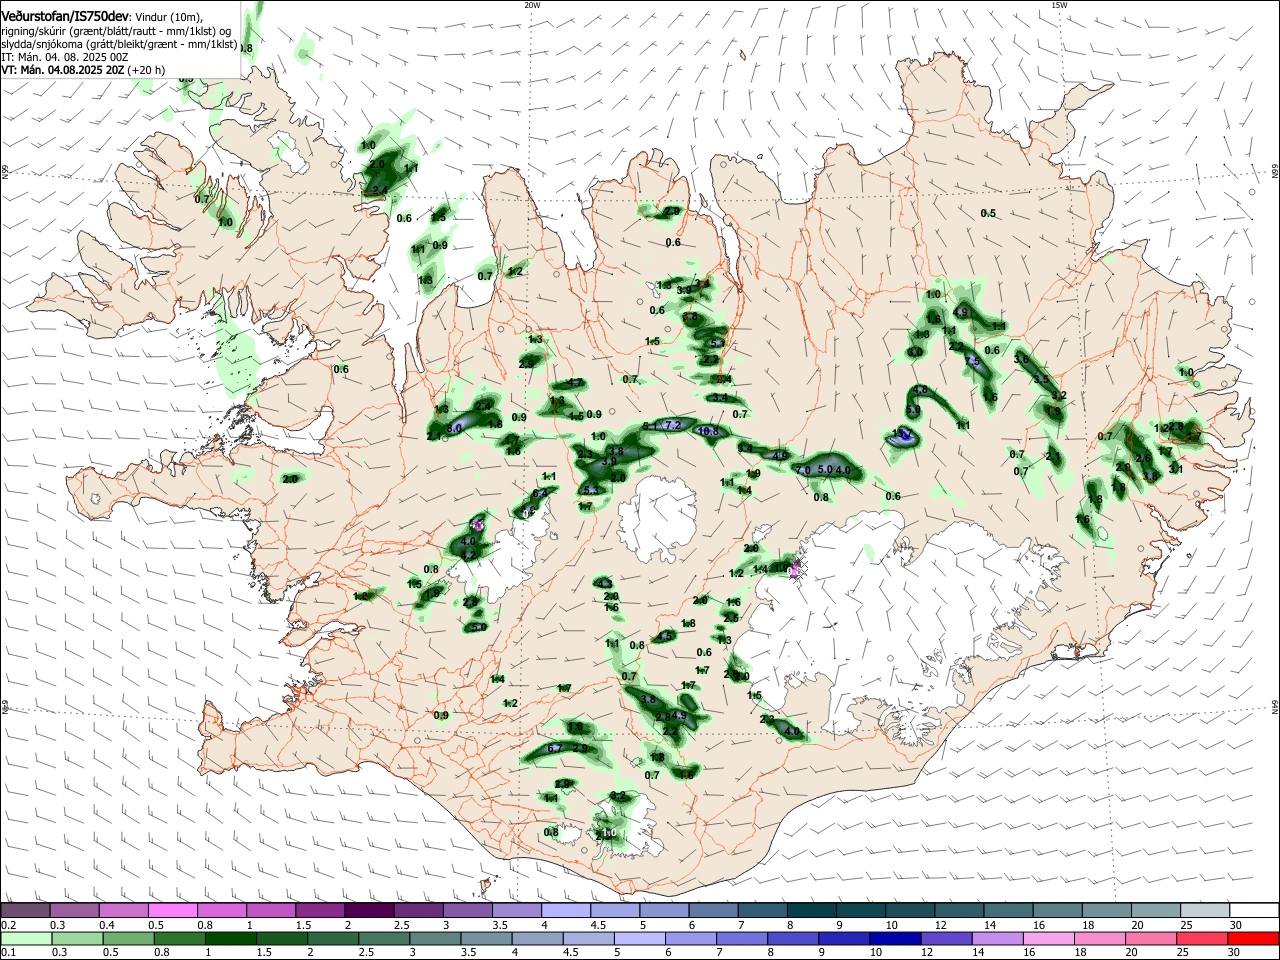Click the light periwinkle swatch between 4 and 4.5 in top legend row
1280x960 pixels.
pos(564,910)
